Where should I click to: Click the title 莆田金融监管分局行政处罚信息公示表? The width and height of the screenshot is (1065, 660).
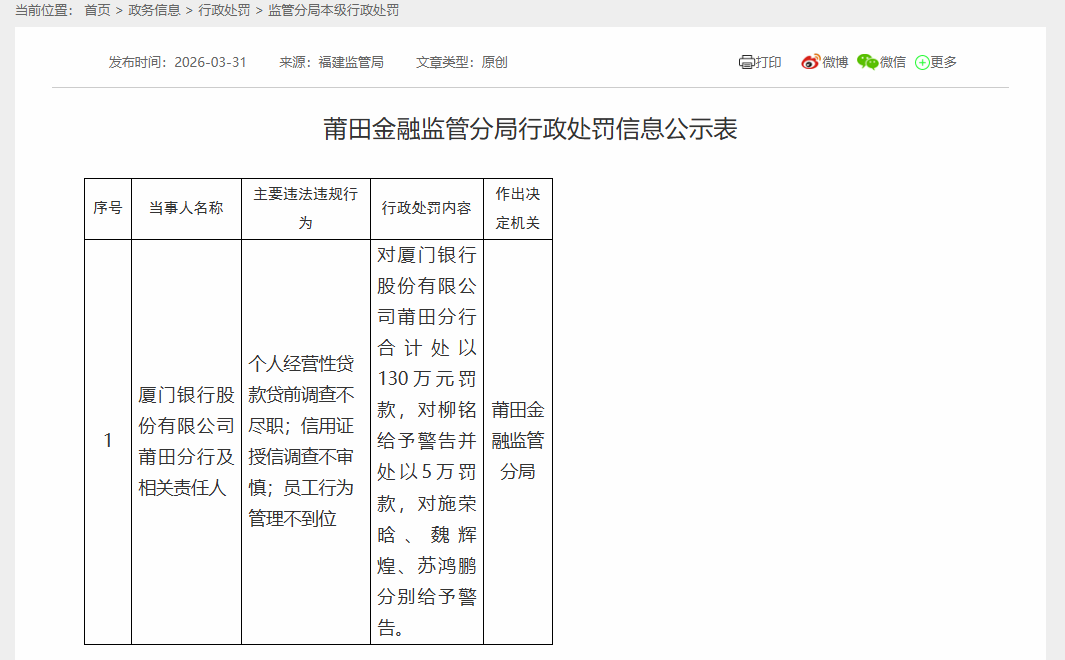(530, 129)
